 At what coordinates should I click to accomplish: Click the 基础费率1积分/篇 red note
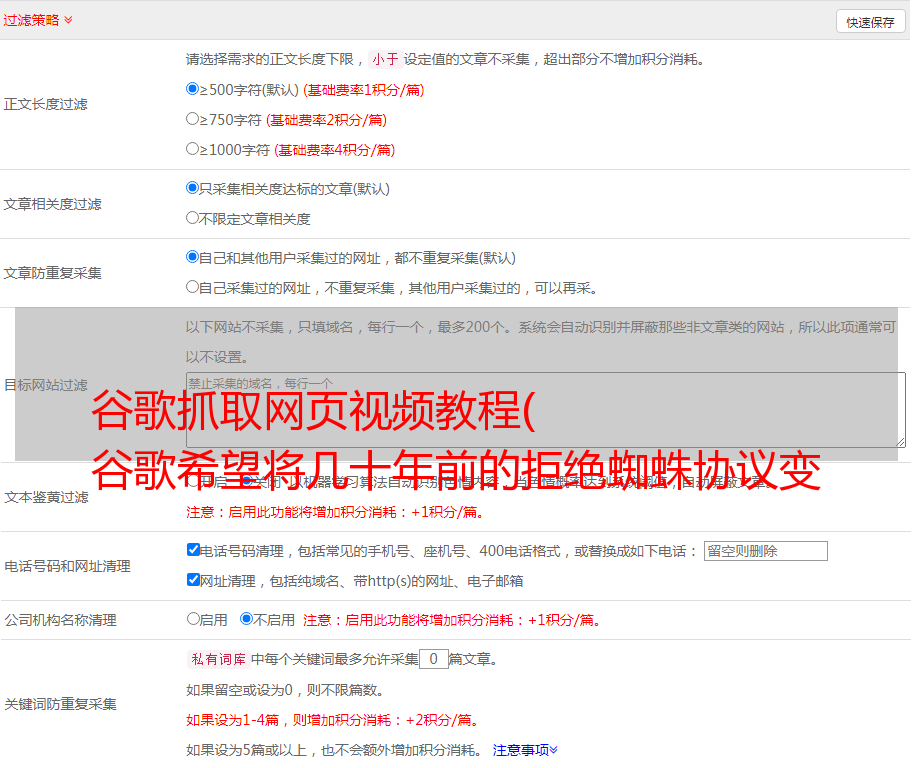click(364, 90)
